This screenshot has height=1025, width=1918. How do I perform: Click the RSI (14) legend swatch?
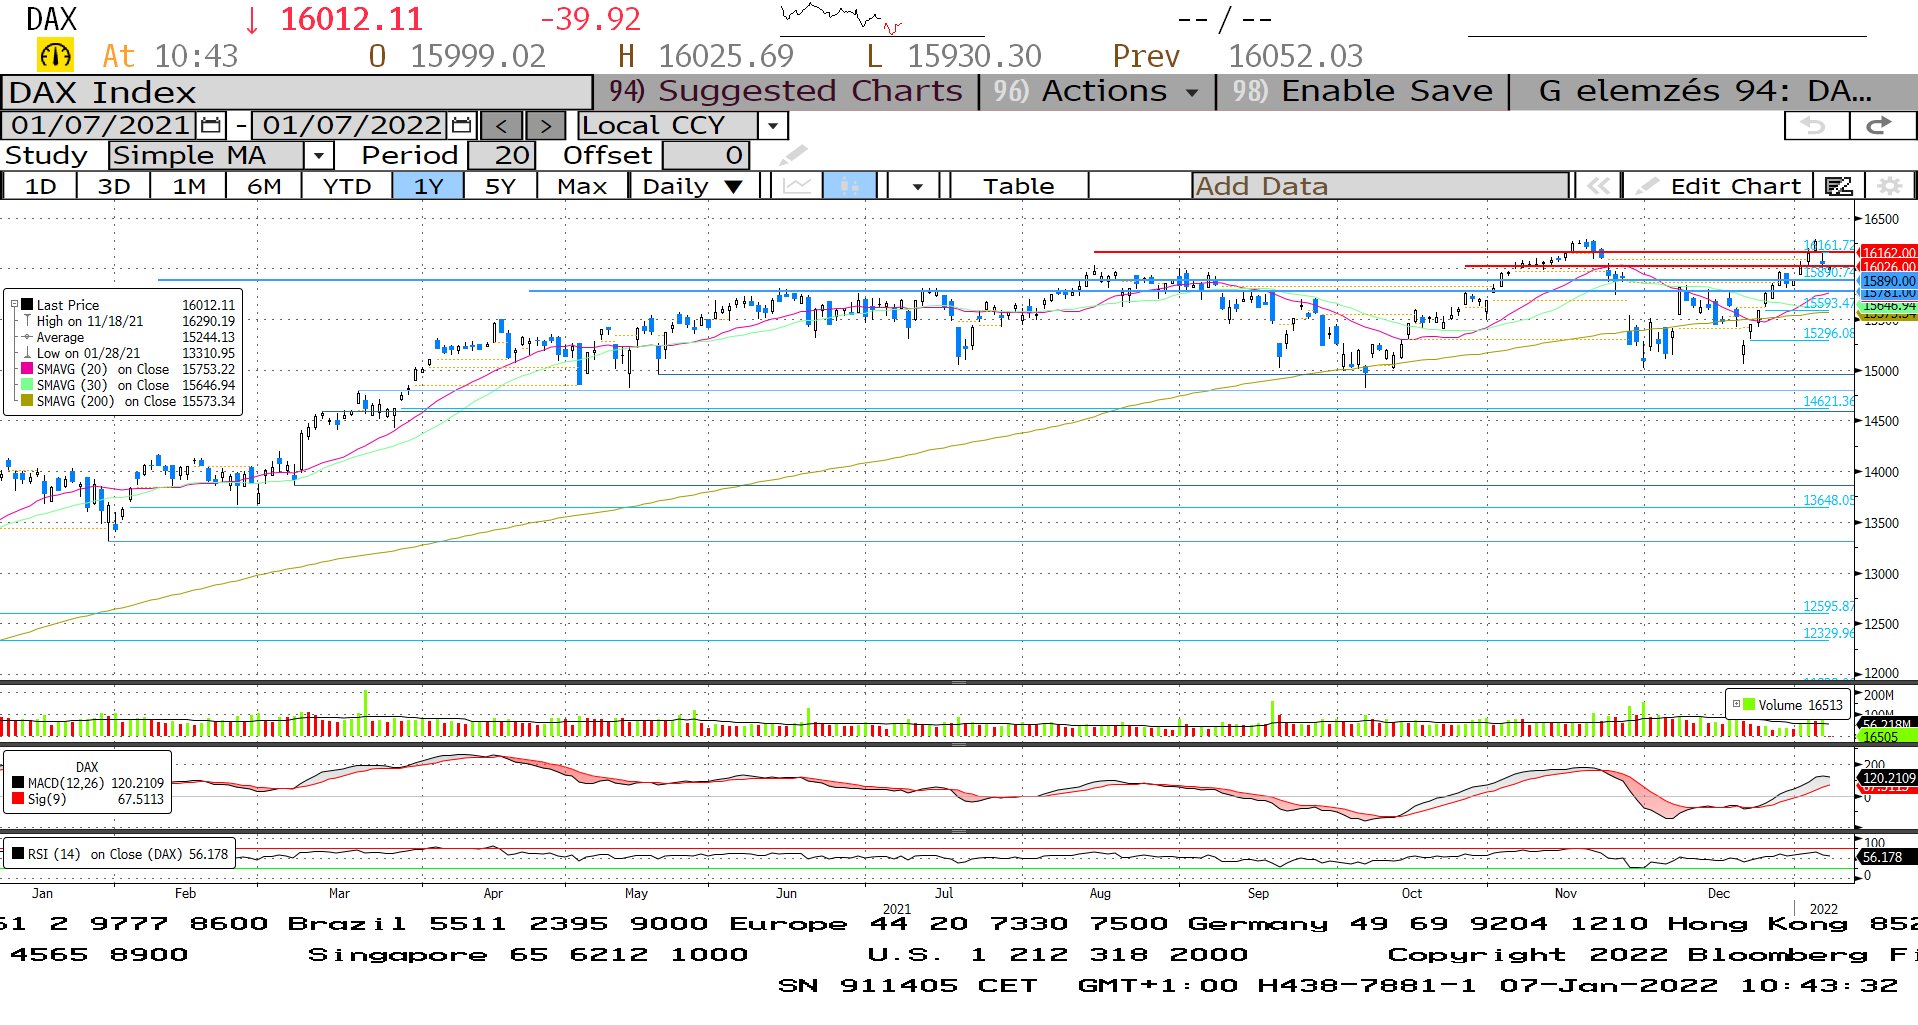pos(18,854)
